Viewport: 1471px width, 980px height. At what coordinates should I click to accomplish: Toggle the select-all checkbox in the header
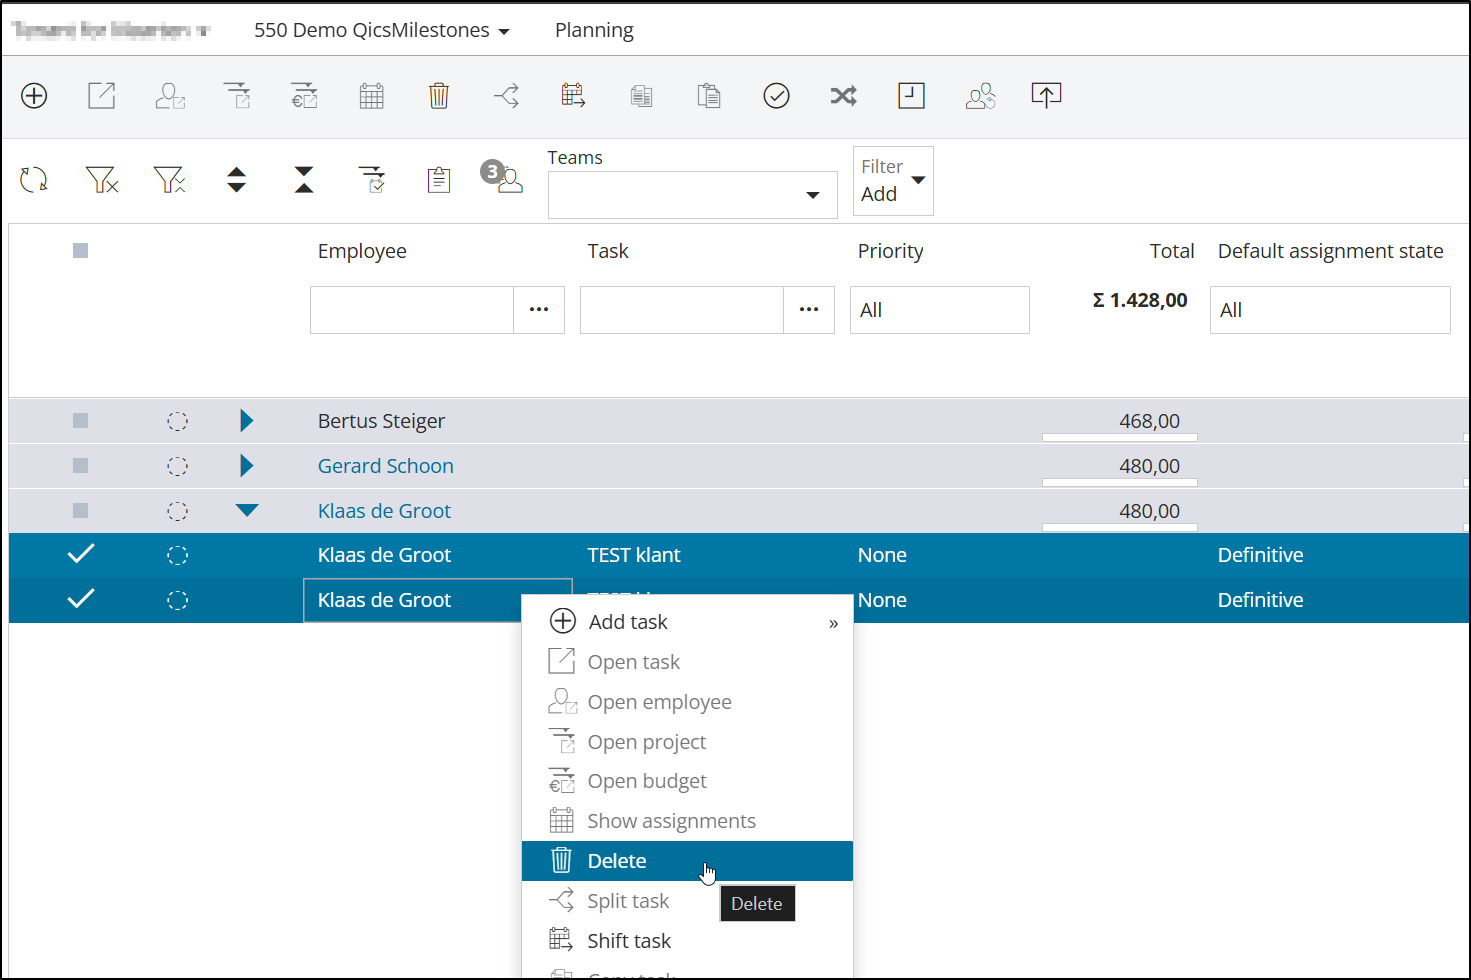pyautogui.click(x=81, y=251)
